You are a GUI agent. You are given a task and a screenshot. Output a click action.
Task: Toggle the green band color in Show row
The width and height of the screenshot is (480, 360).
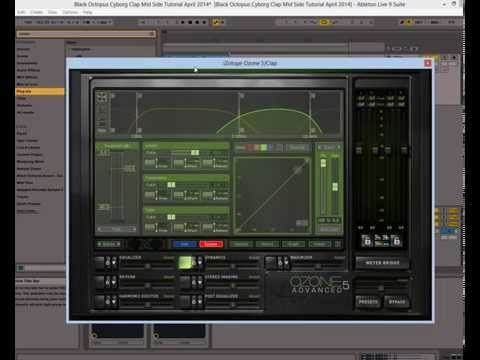point(263,147)
